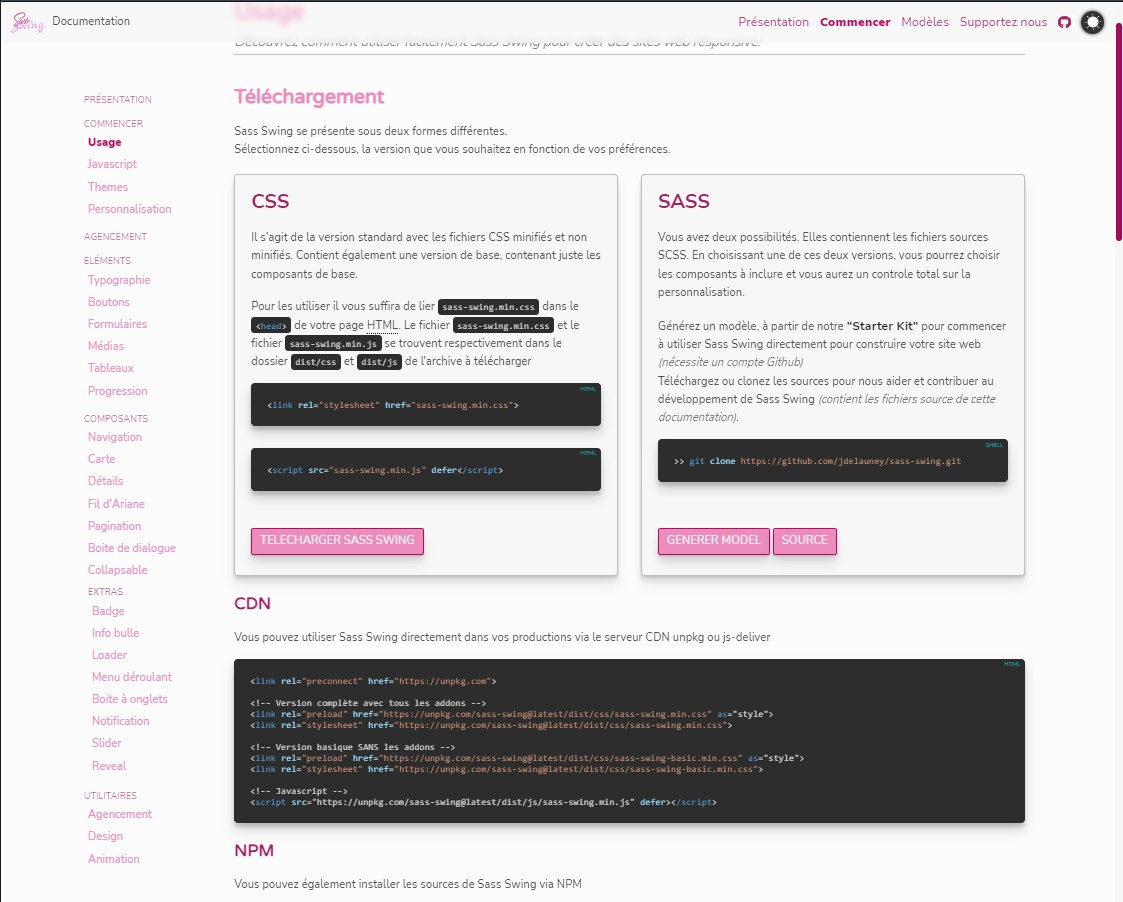Open Fil d'Ariane sidebar entry
The height and width of the screenshot is (902, 1123).
point(116,504)
